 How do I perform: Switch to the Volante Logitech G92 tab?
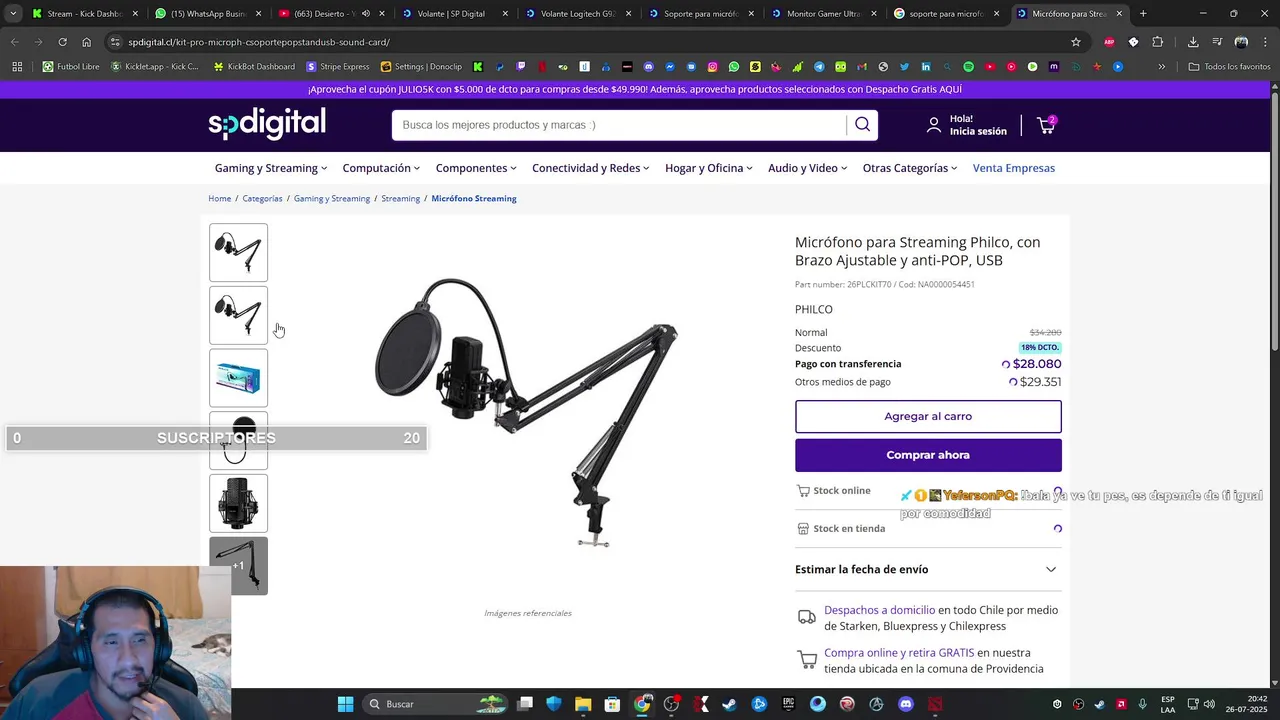578,14
